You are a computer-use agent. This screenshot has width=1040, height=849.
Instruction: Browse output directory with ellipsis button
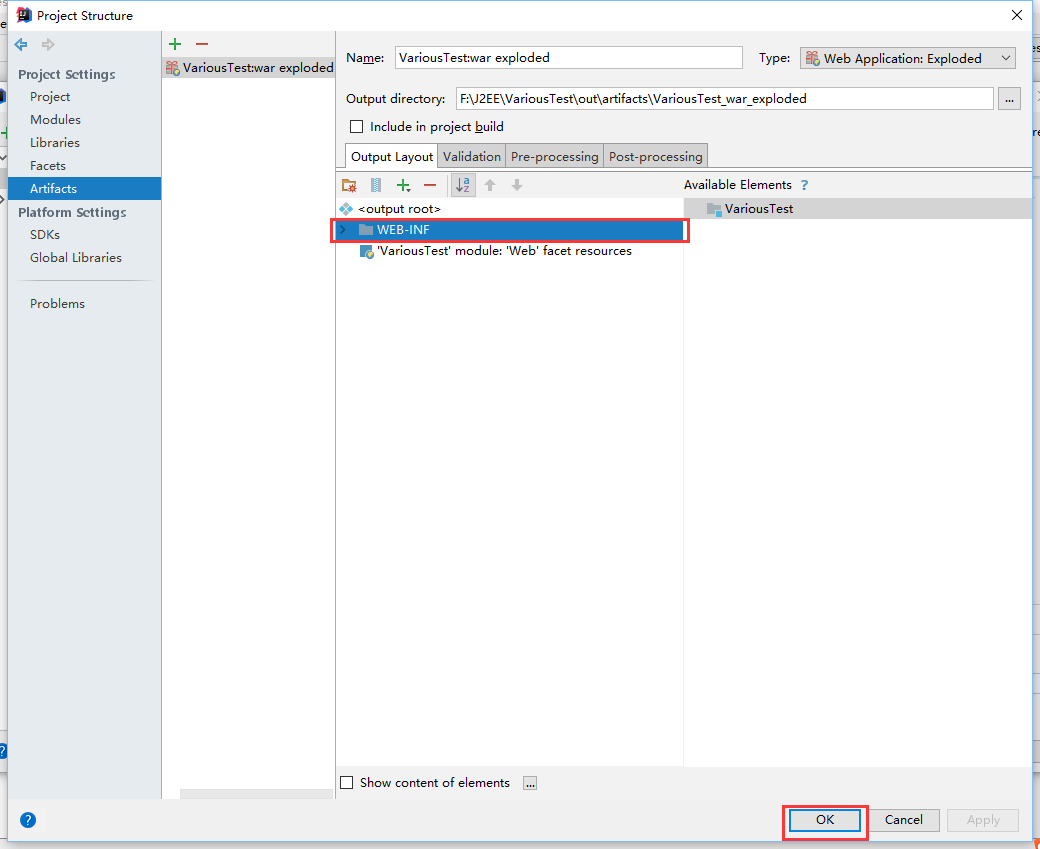tap(1009, 98)
